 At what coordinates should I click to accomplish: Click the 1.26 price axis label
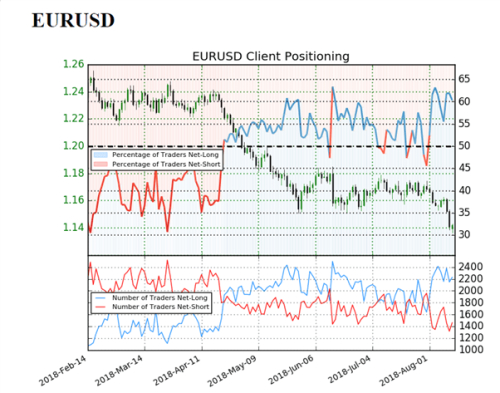pyautogui.click(x=74, y=64)
